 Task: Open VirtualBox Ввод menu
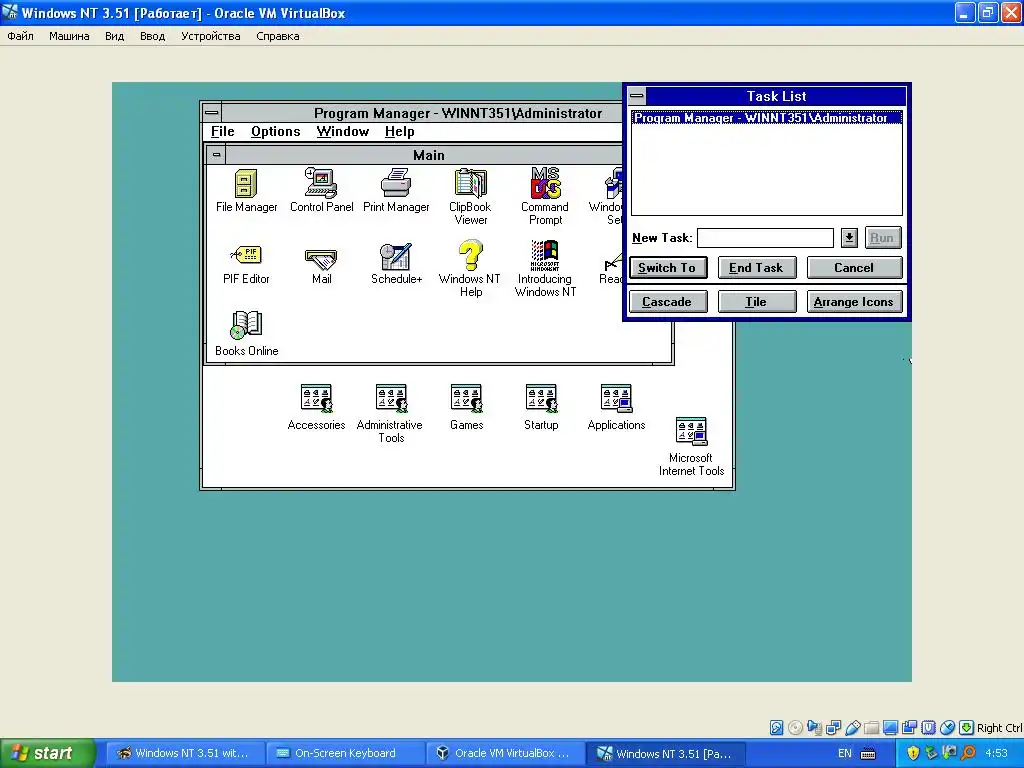click(152, 36)
